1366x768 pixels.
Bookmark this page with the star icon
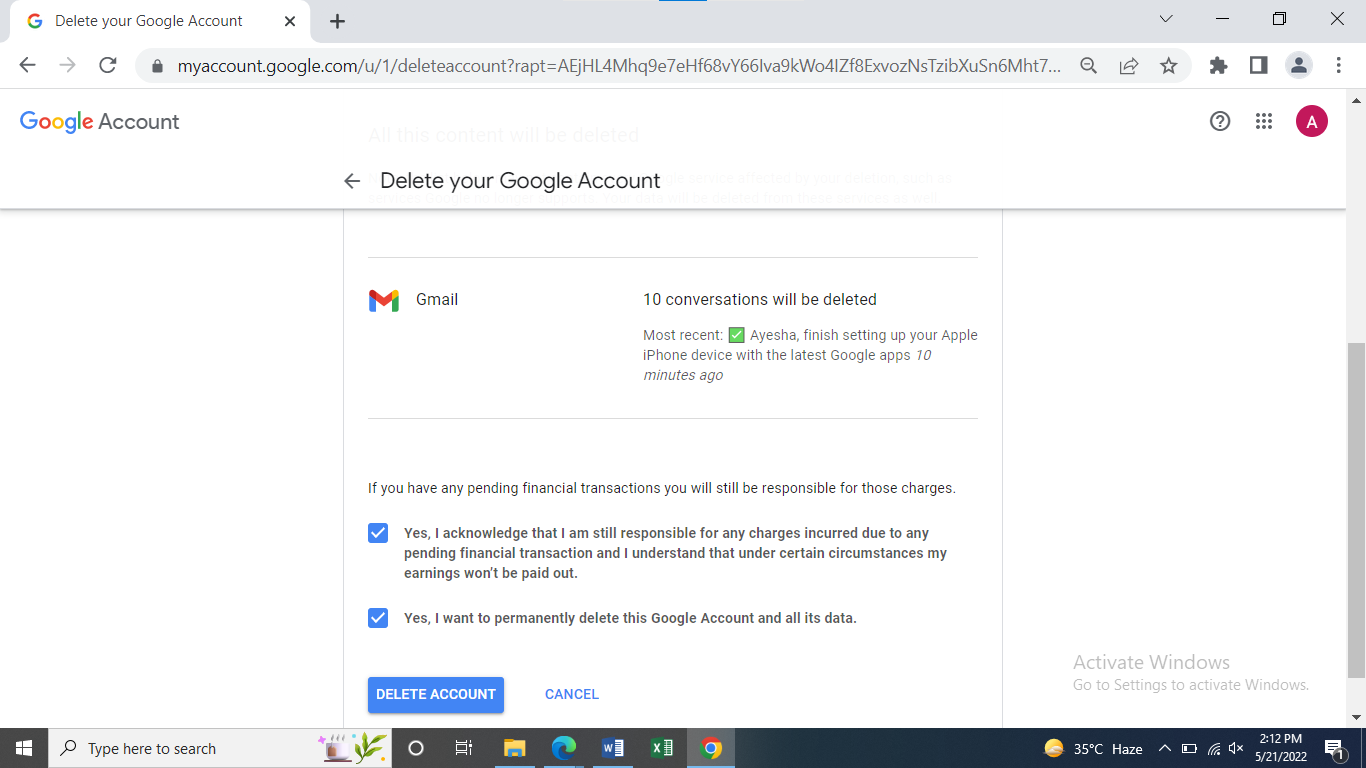pos(1168,65)
